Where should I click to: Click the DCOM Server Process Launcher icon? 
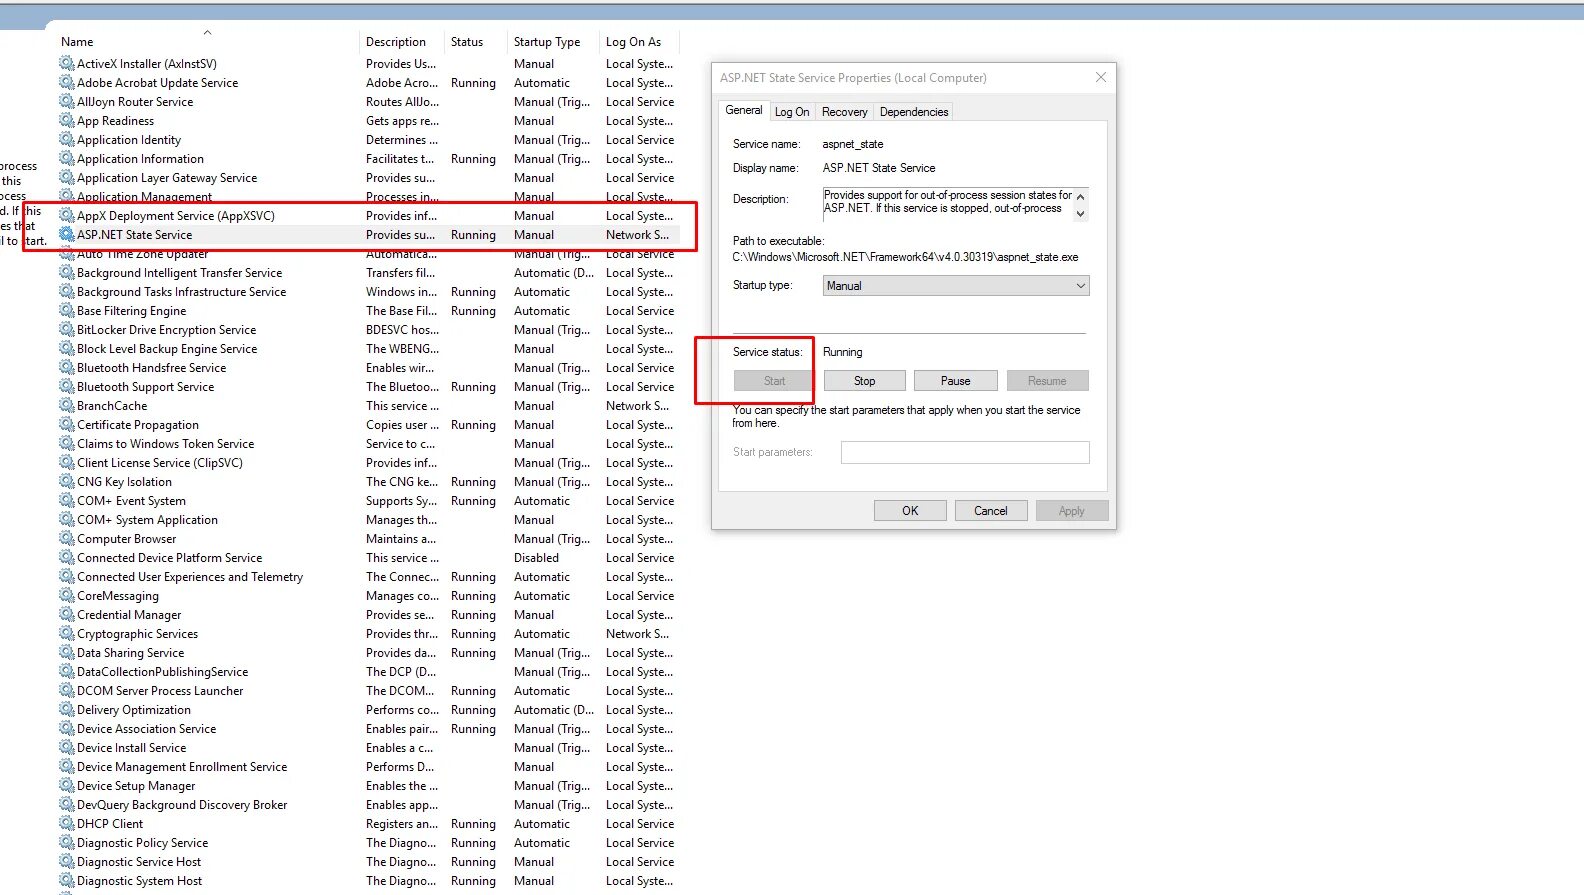tap(67, 690)
